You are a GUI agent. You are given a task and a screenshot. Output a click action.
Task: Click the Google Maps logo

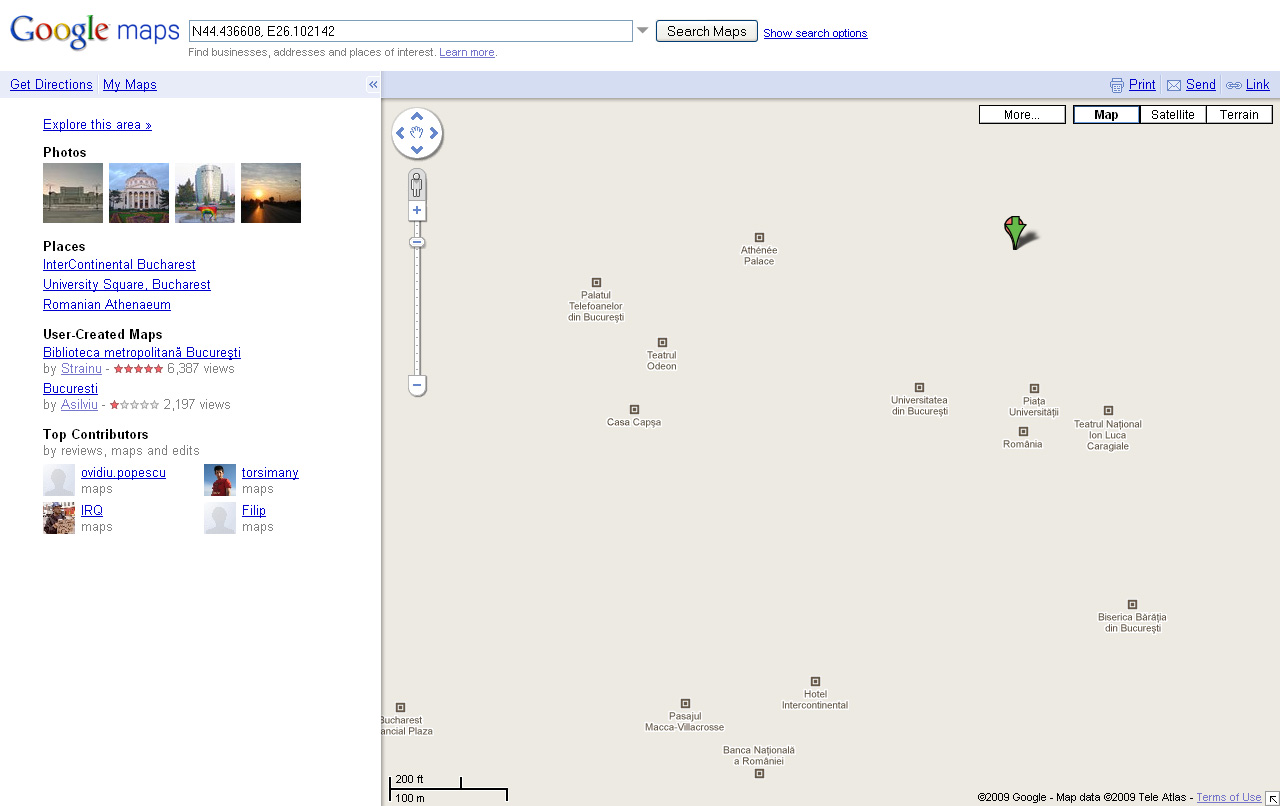95,31
